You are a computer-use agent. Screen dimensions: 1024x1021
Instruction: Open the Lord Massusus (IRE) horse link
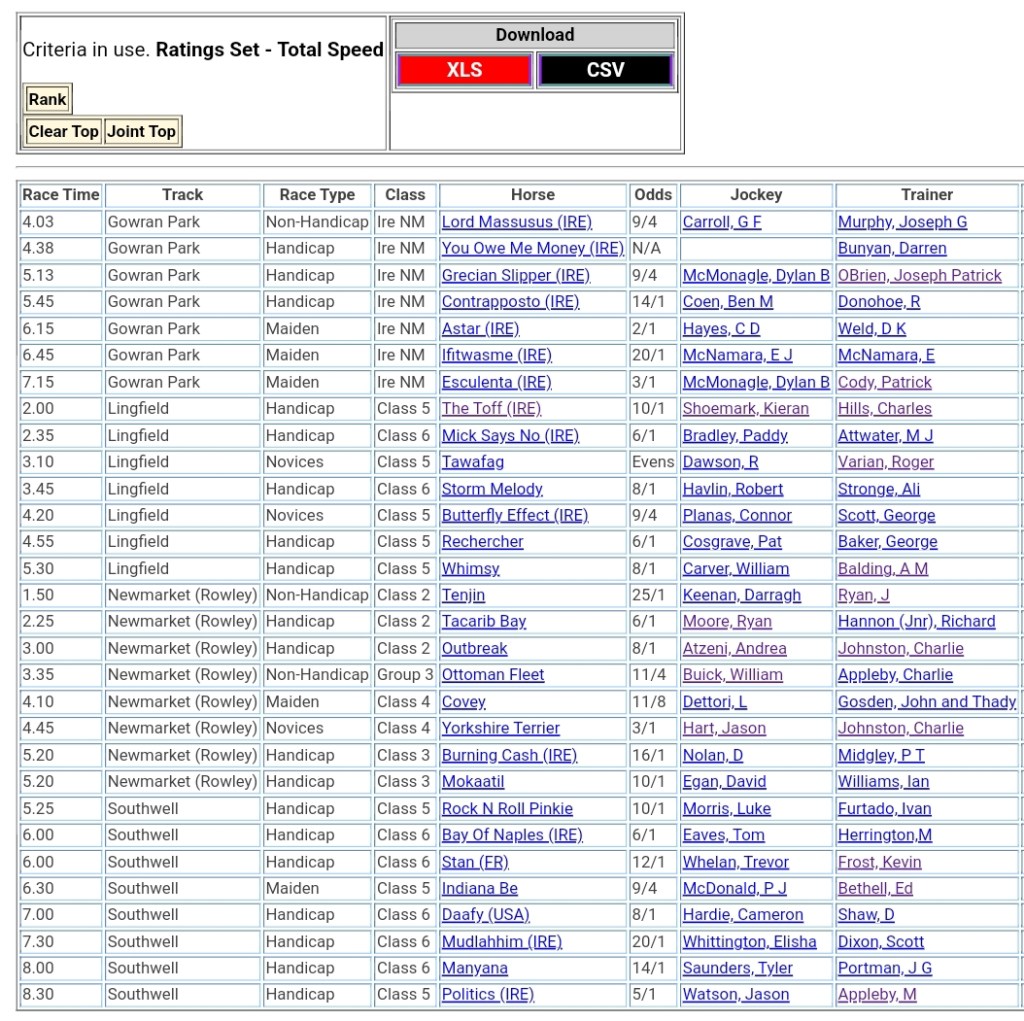coord(516,222)
